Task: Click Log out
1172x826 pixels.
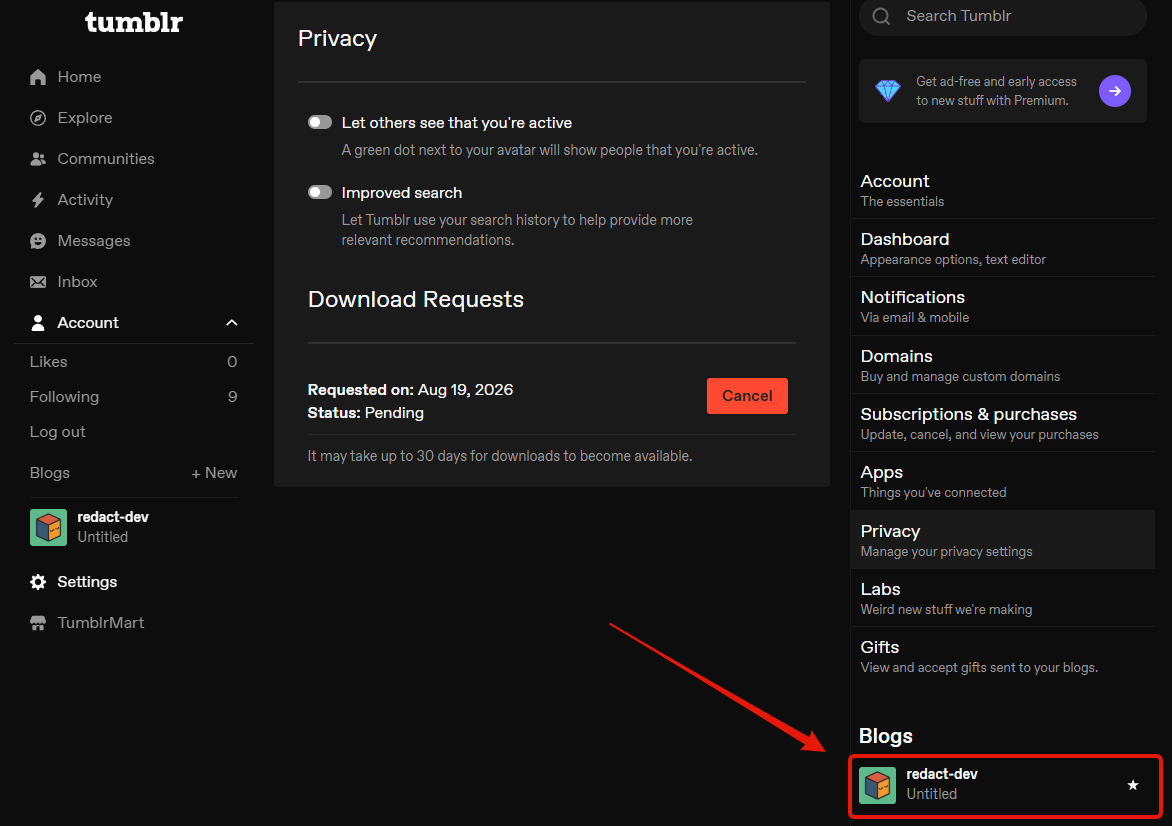Action: (x=58, y=432)
